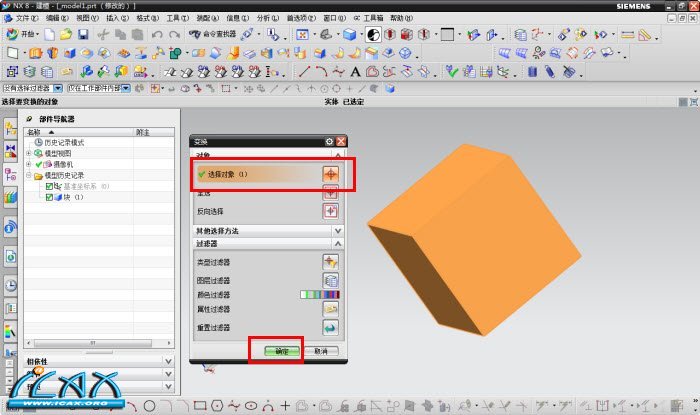Click the 反向选择 (invert selection) icon

[330, 211]
